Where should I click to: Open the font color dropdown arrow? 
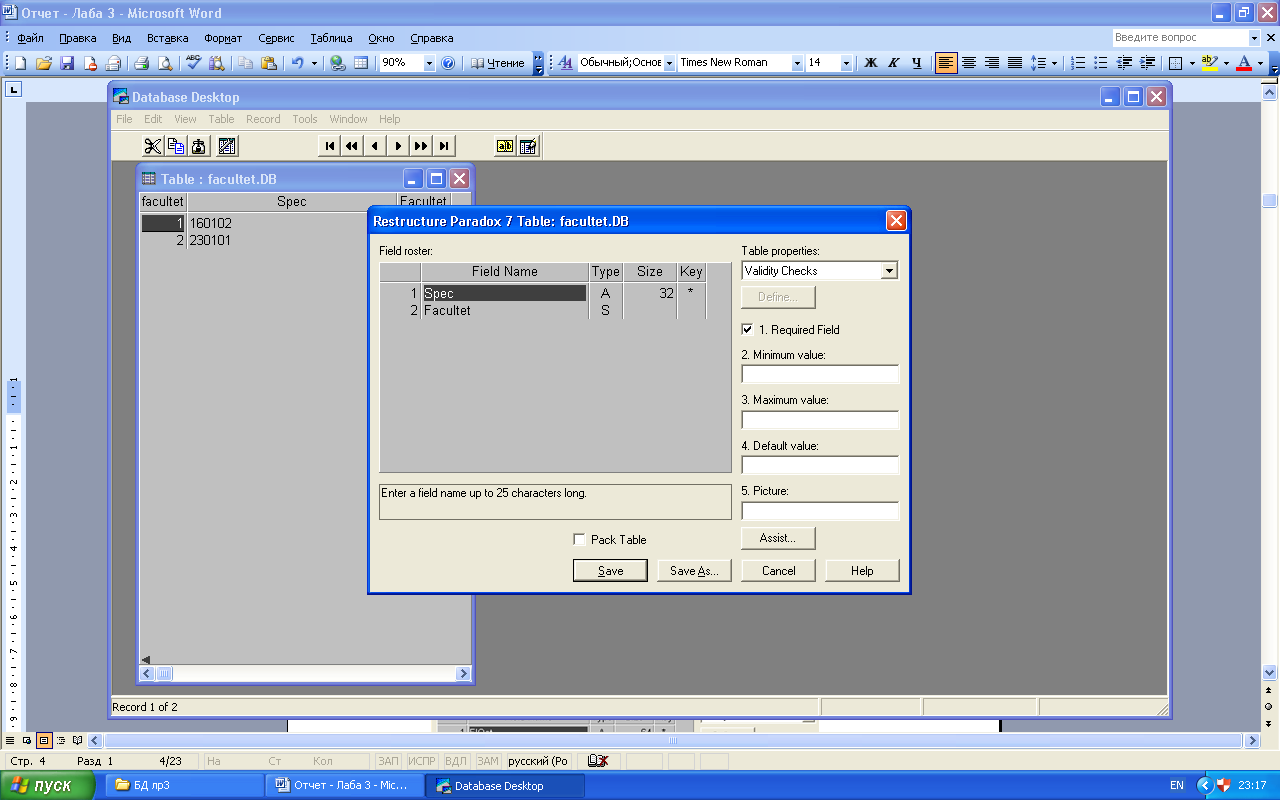[x=1260, y=63]
